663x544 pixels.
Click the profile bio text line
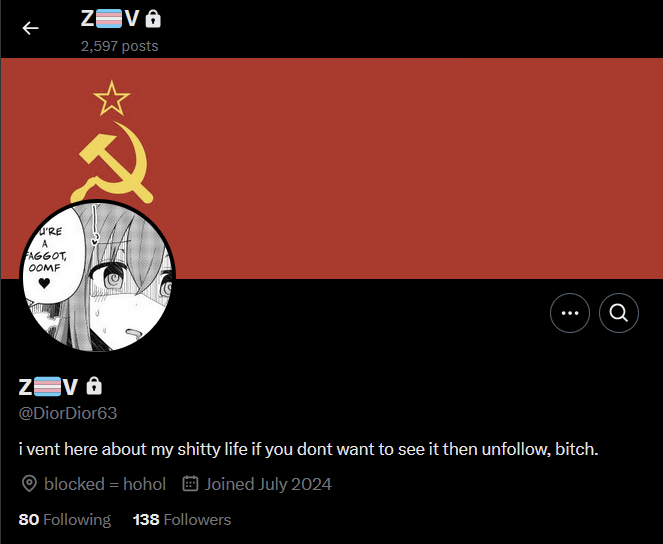tap(309, 449)
